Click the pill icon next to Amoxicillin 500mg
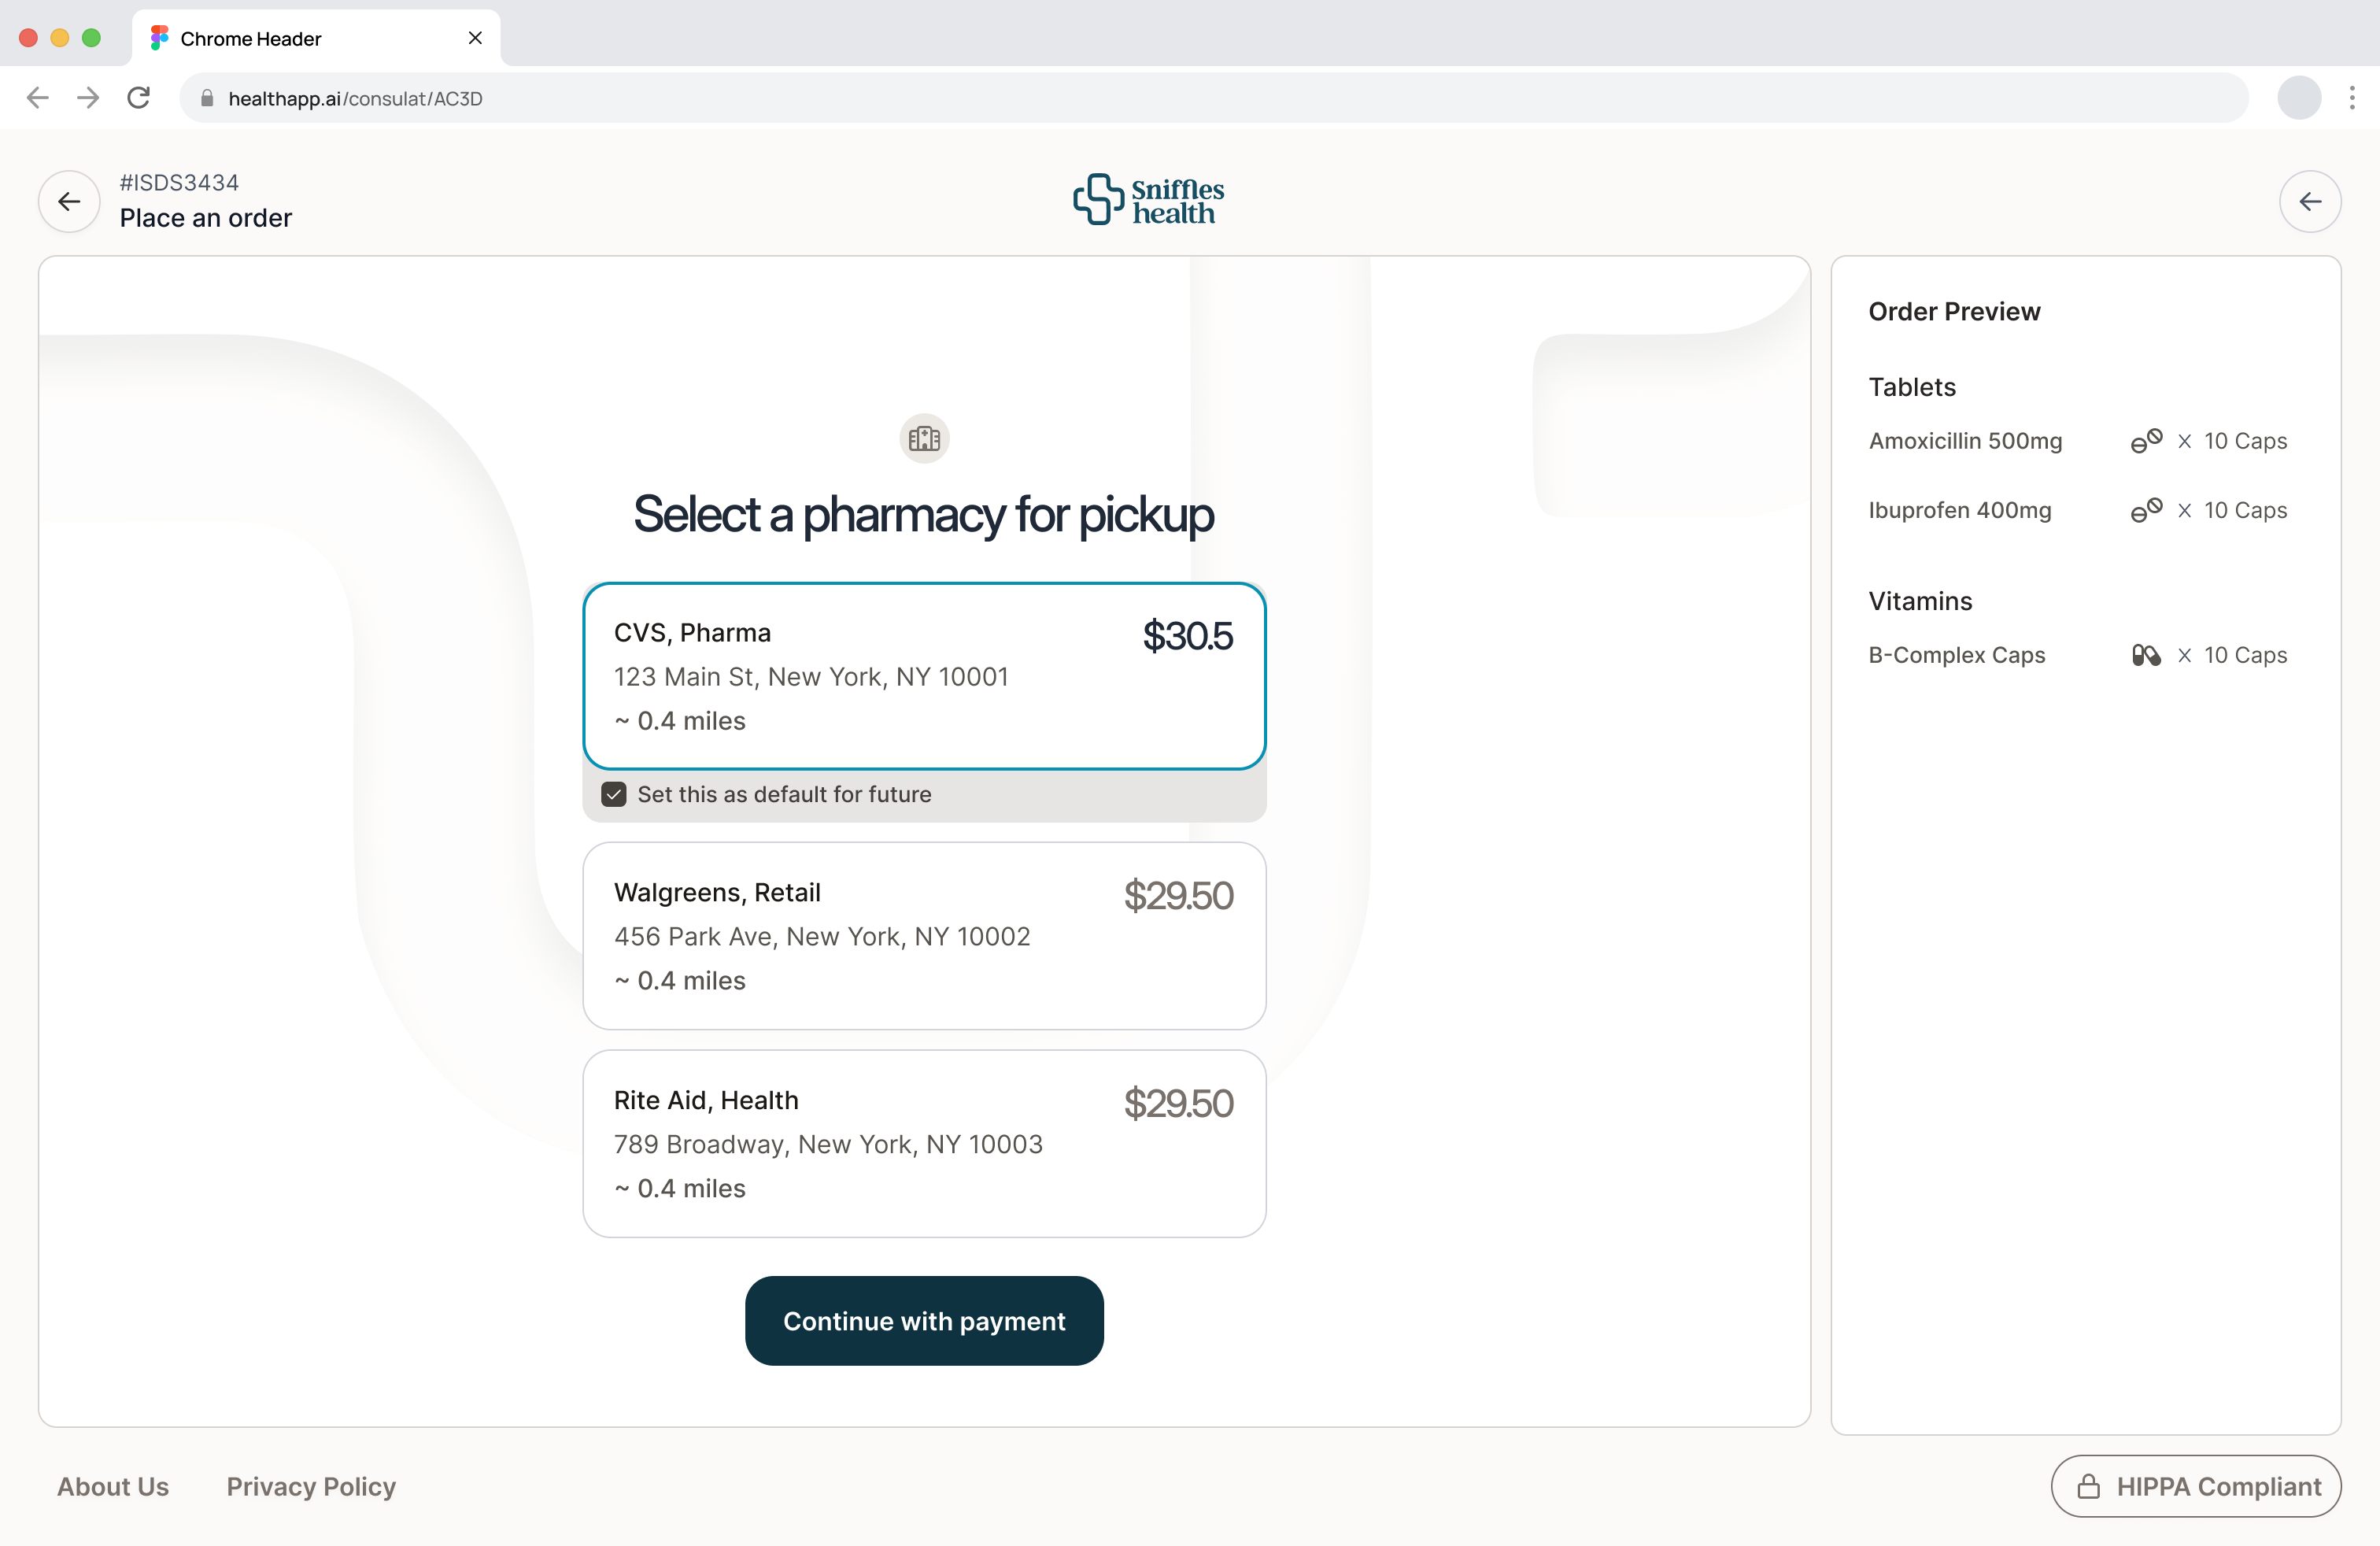 2146,441
